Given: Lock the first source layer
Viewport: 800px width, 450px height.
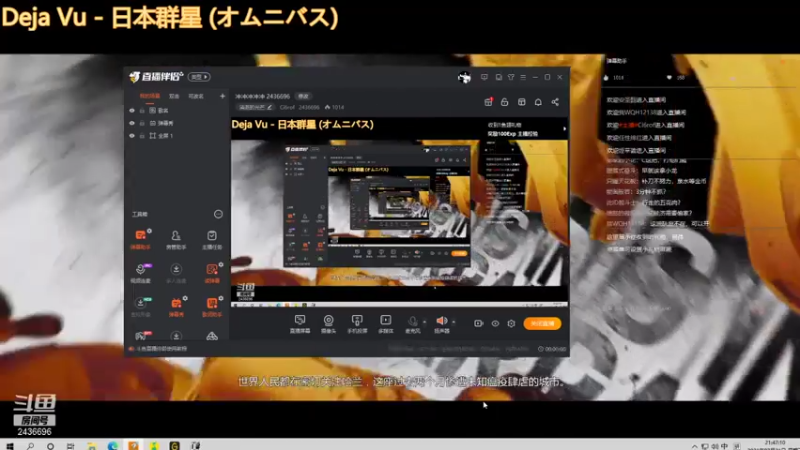Looking at the screenshot, I should [142, 110].
